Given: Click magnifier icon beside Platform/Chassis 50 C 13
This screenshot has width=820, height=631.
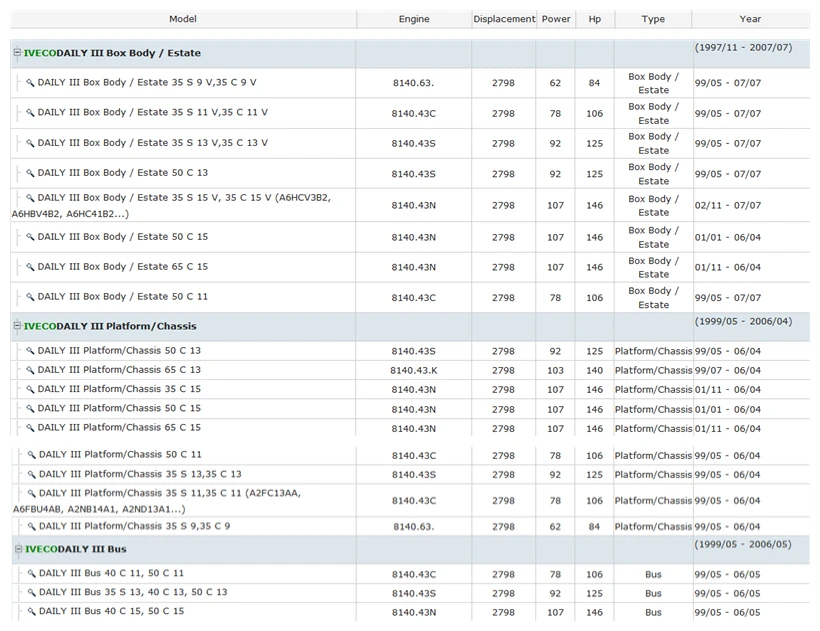Looking at the screenshot, I should coord(30,351).
